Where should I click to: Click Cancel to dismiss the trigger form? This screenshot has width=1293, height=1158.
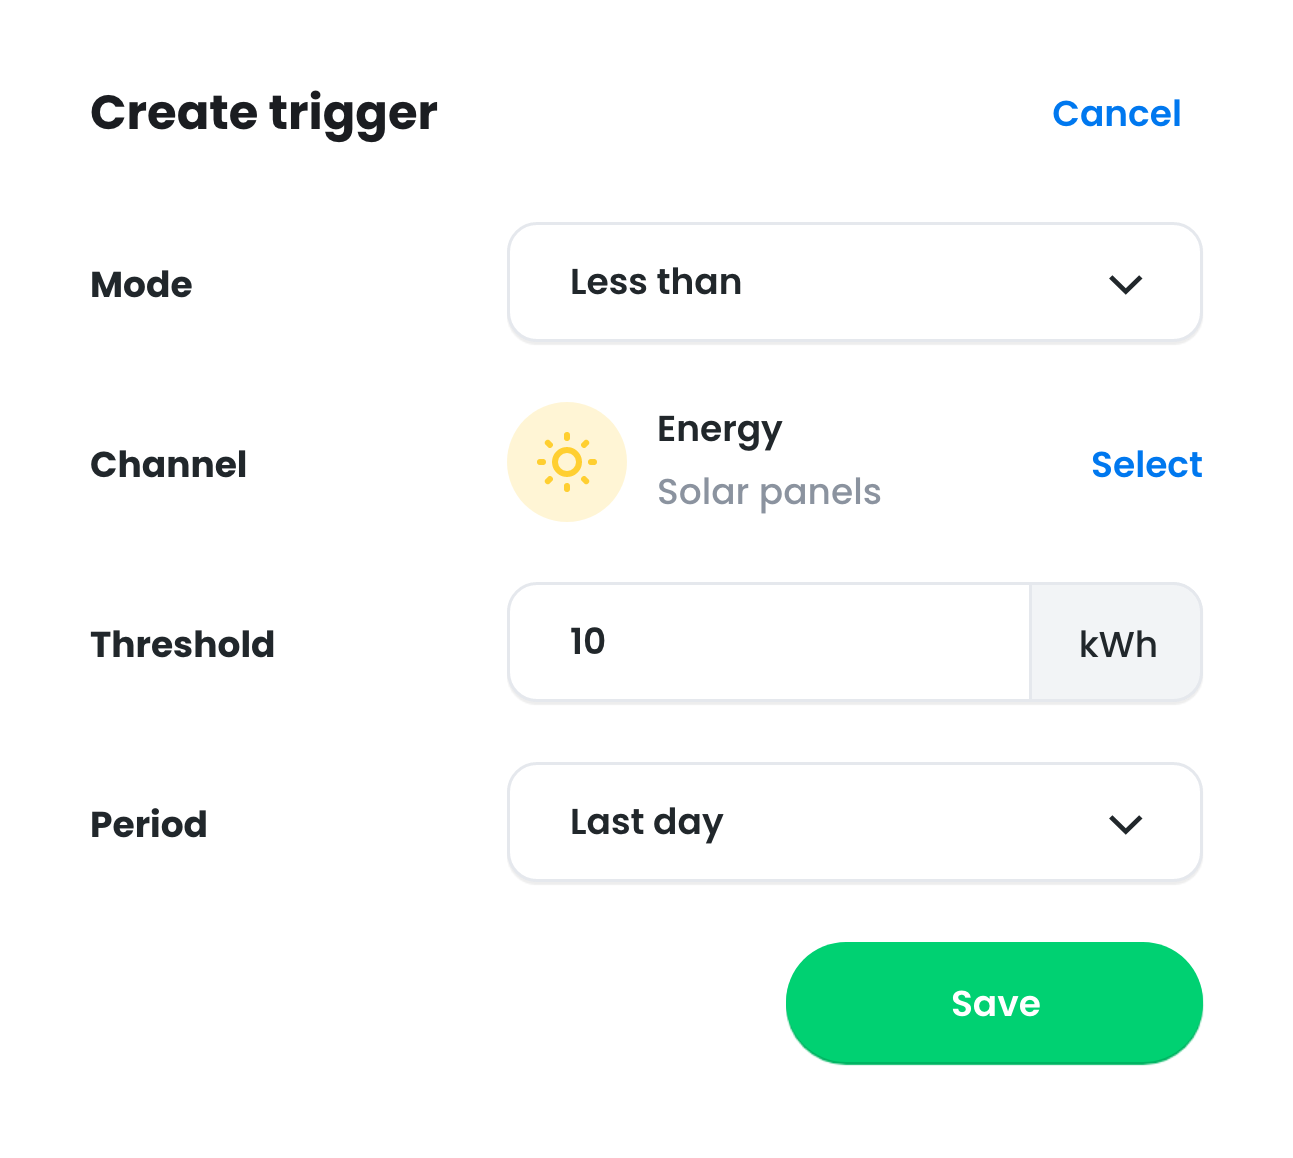click(1116, 113)
